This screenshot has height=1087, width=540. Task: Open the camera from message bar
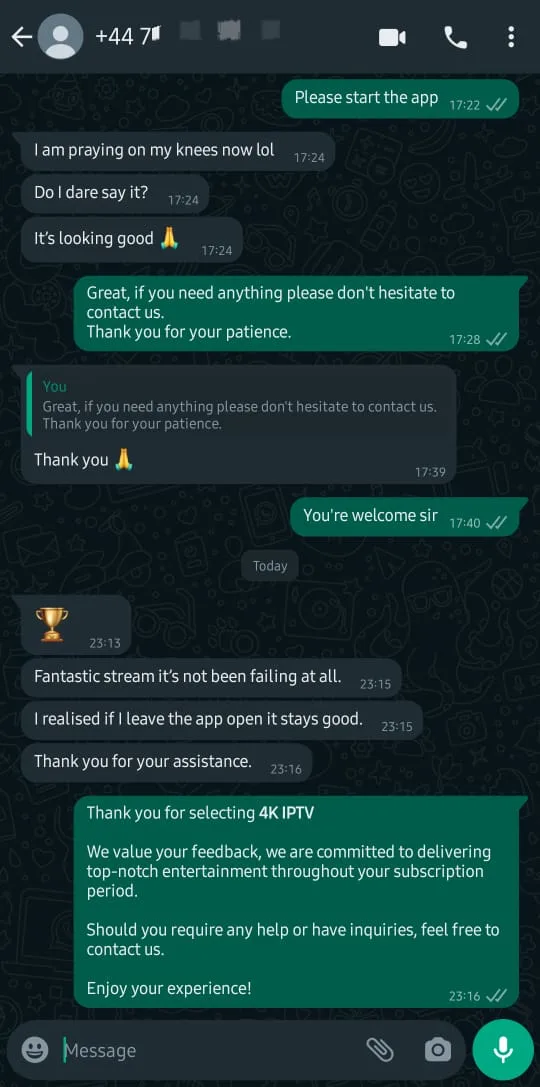(x=437, y=1050)
